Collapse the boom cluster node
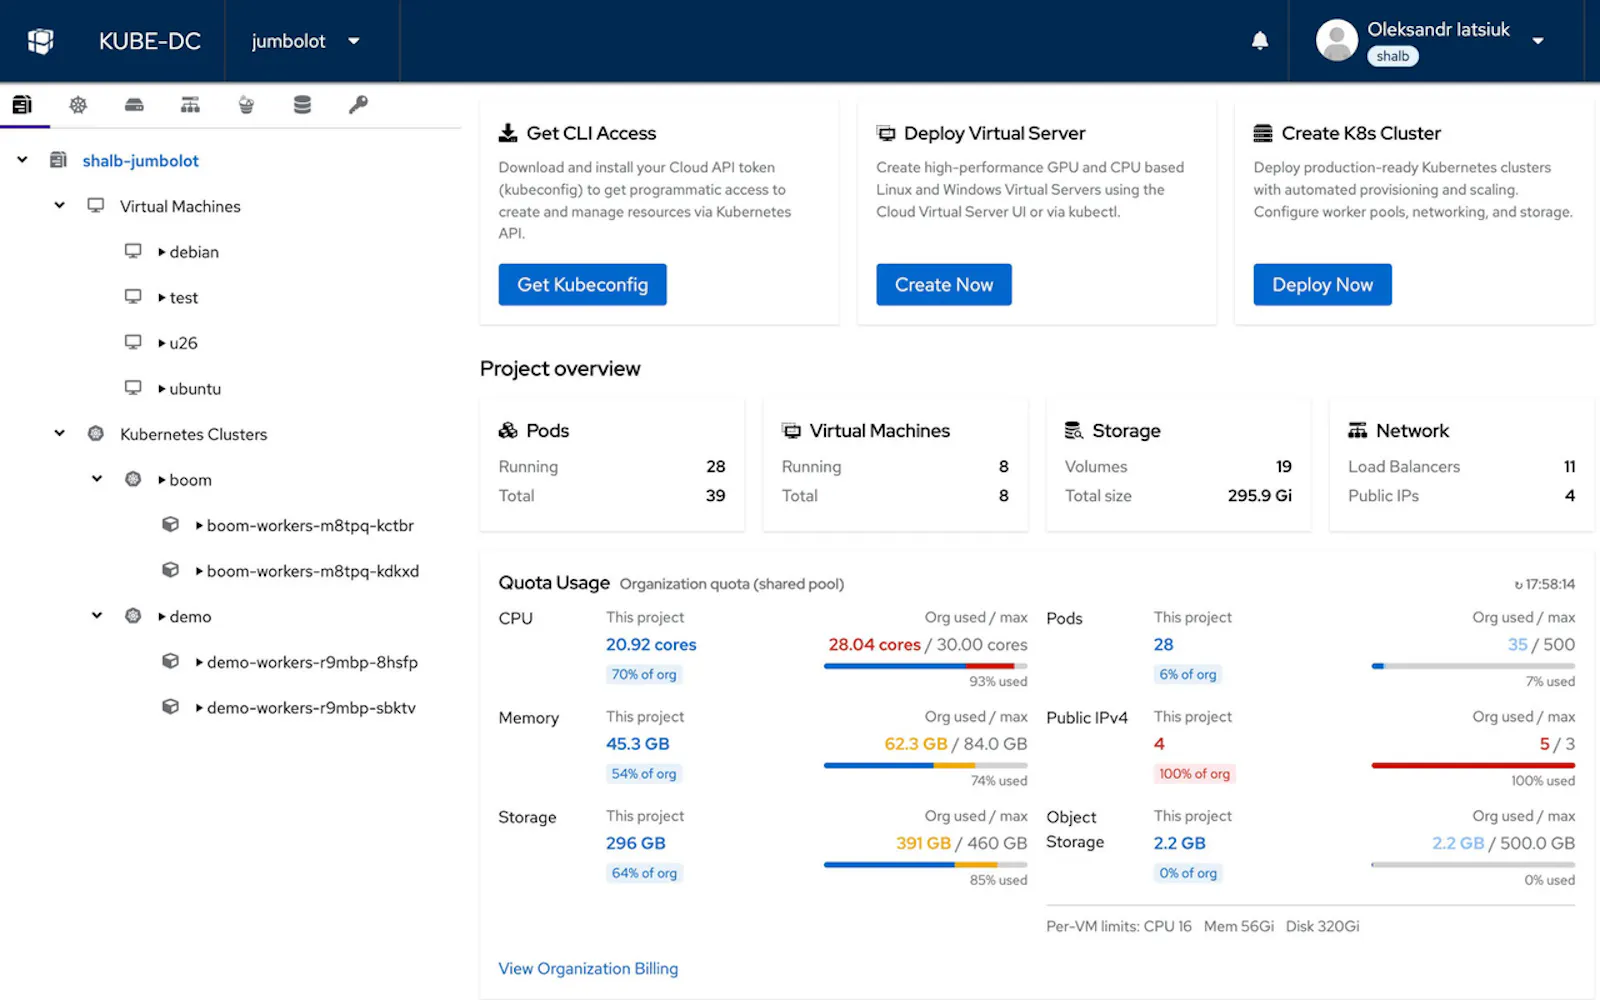Viewport: 1600px width, 1000px height. 97,479
